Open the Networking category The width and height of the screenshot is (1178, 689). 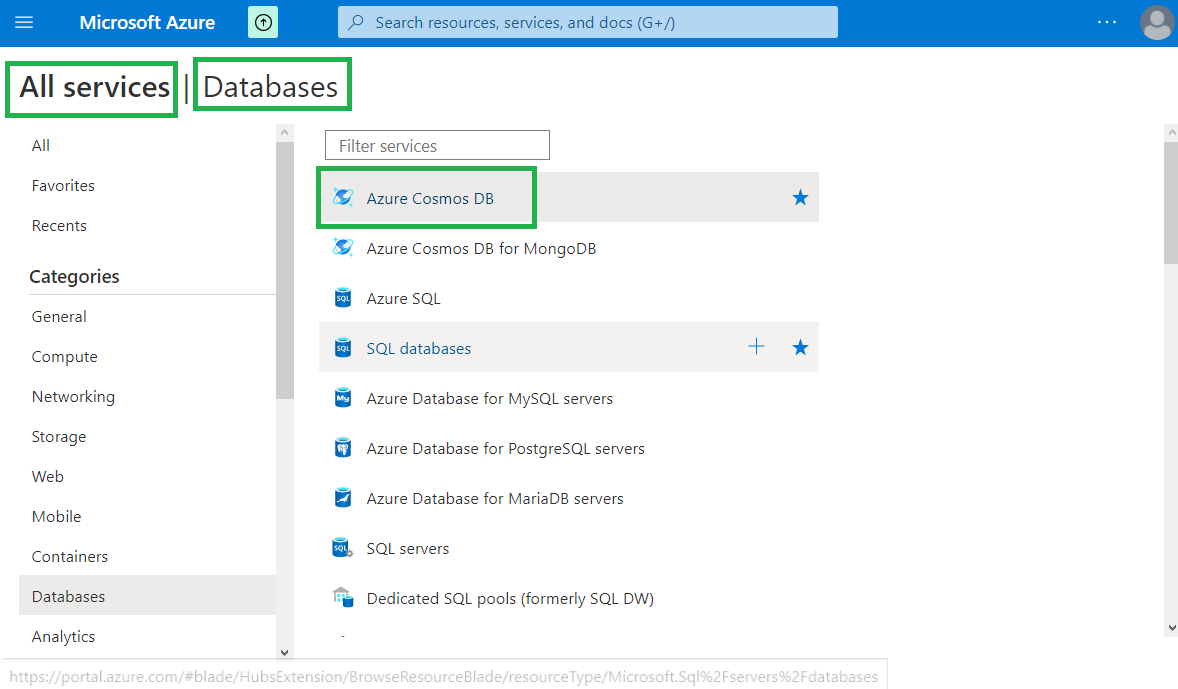pyautogui.click(x=73, y=397)
